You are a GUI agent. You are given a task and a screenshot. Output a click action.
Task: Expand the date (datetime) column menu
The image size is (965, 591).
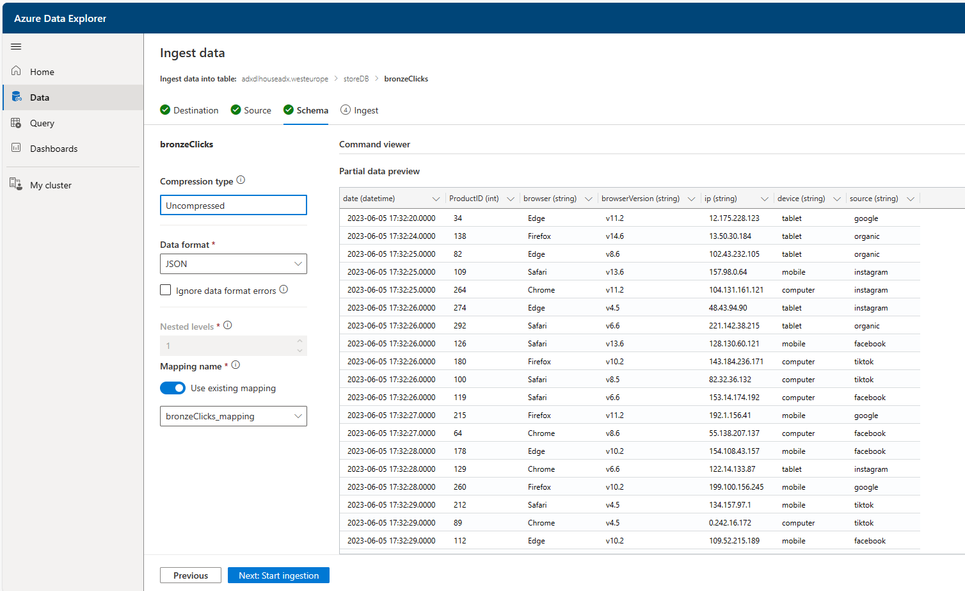pos(436,199)
